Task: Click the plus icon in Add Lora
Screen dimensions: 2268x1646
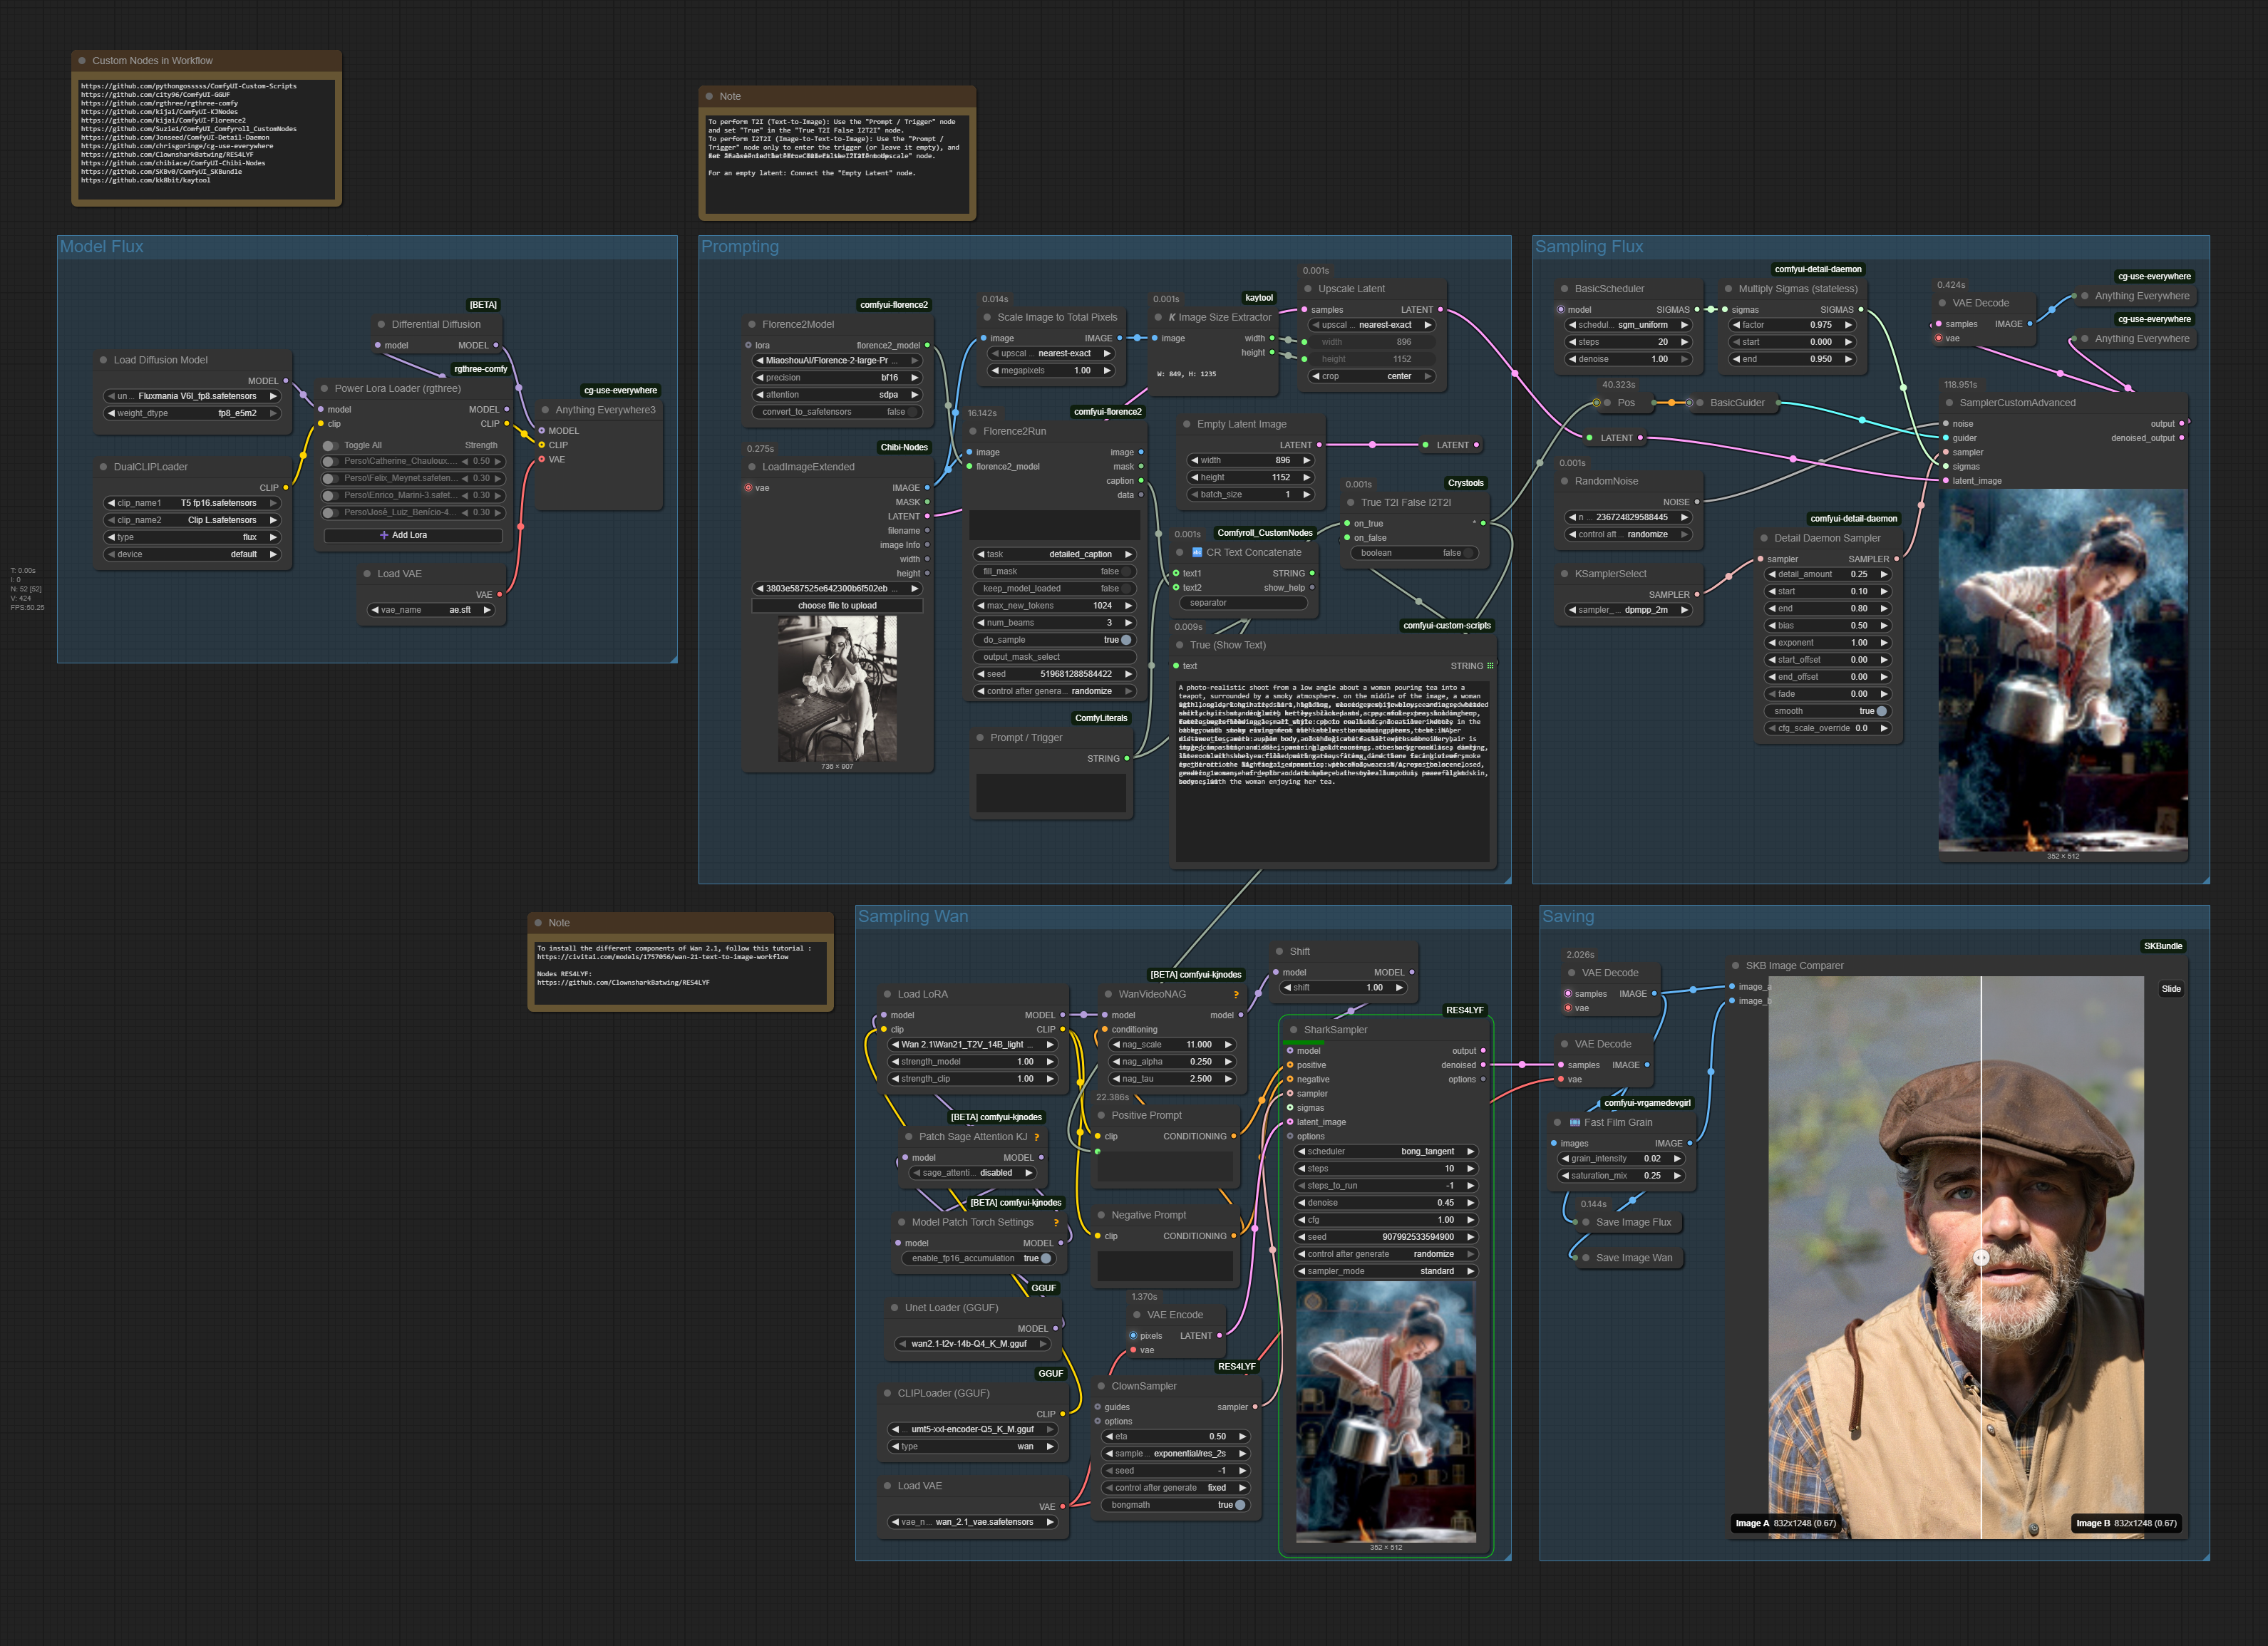Action: [384, 535]
